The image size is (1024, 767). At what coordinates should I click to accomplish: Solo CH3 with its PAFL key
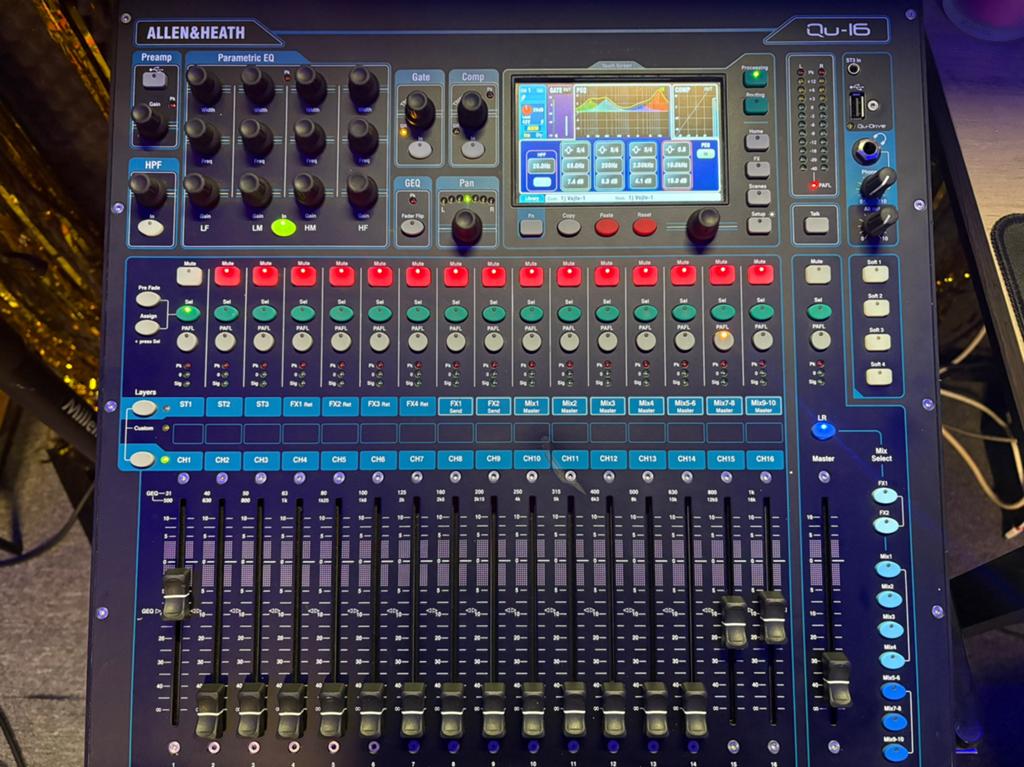point(264,341)
